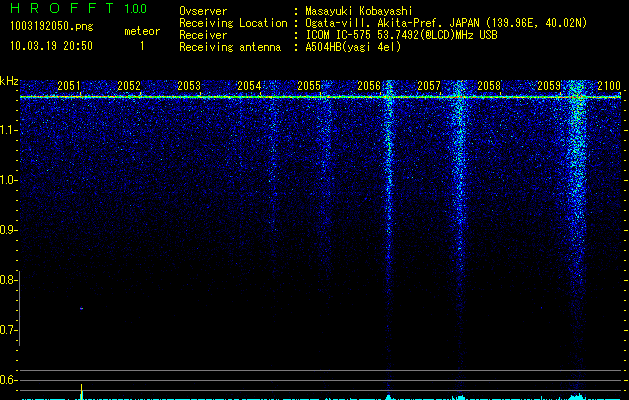629x400 pixels.
Task: Click the meteor label
Action: click(x=142, y=31)
